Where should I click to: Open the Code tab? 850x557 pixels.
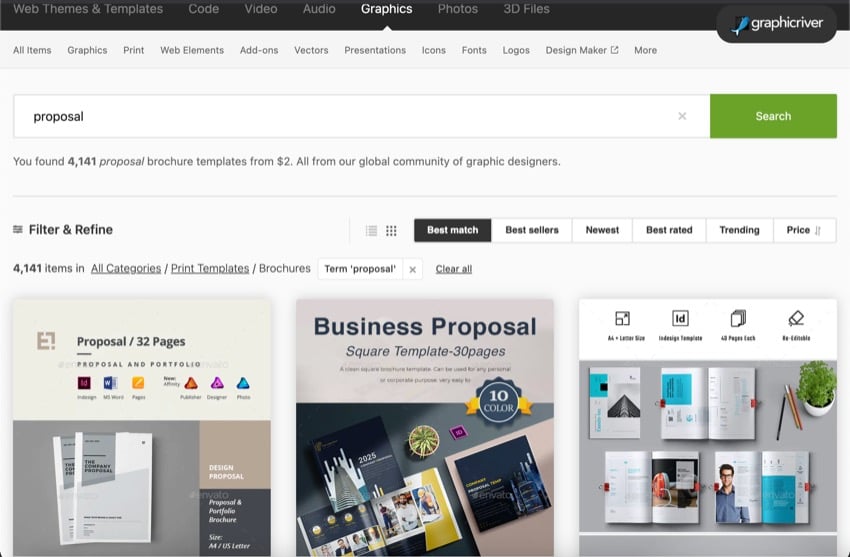point(204,9)
